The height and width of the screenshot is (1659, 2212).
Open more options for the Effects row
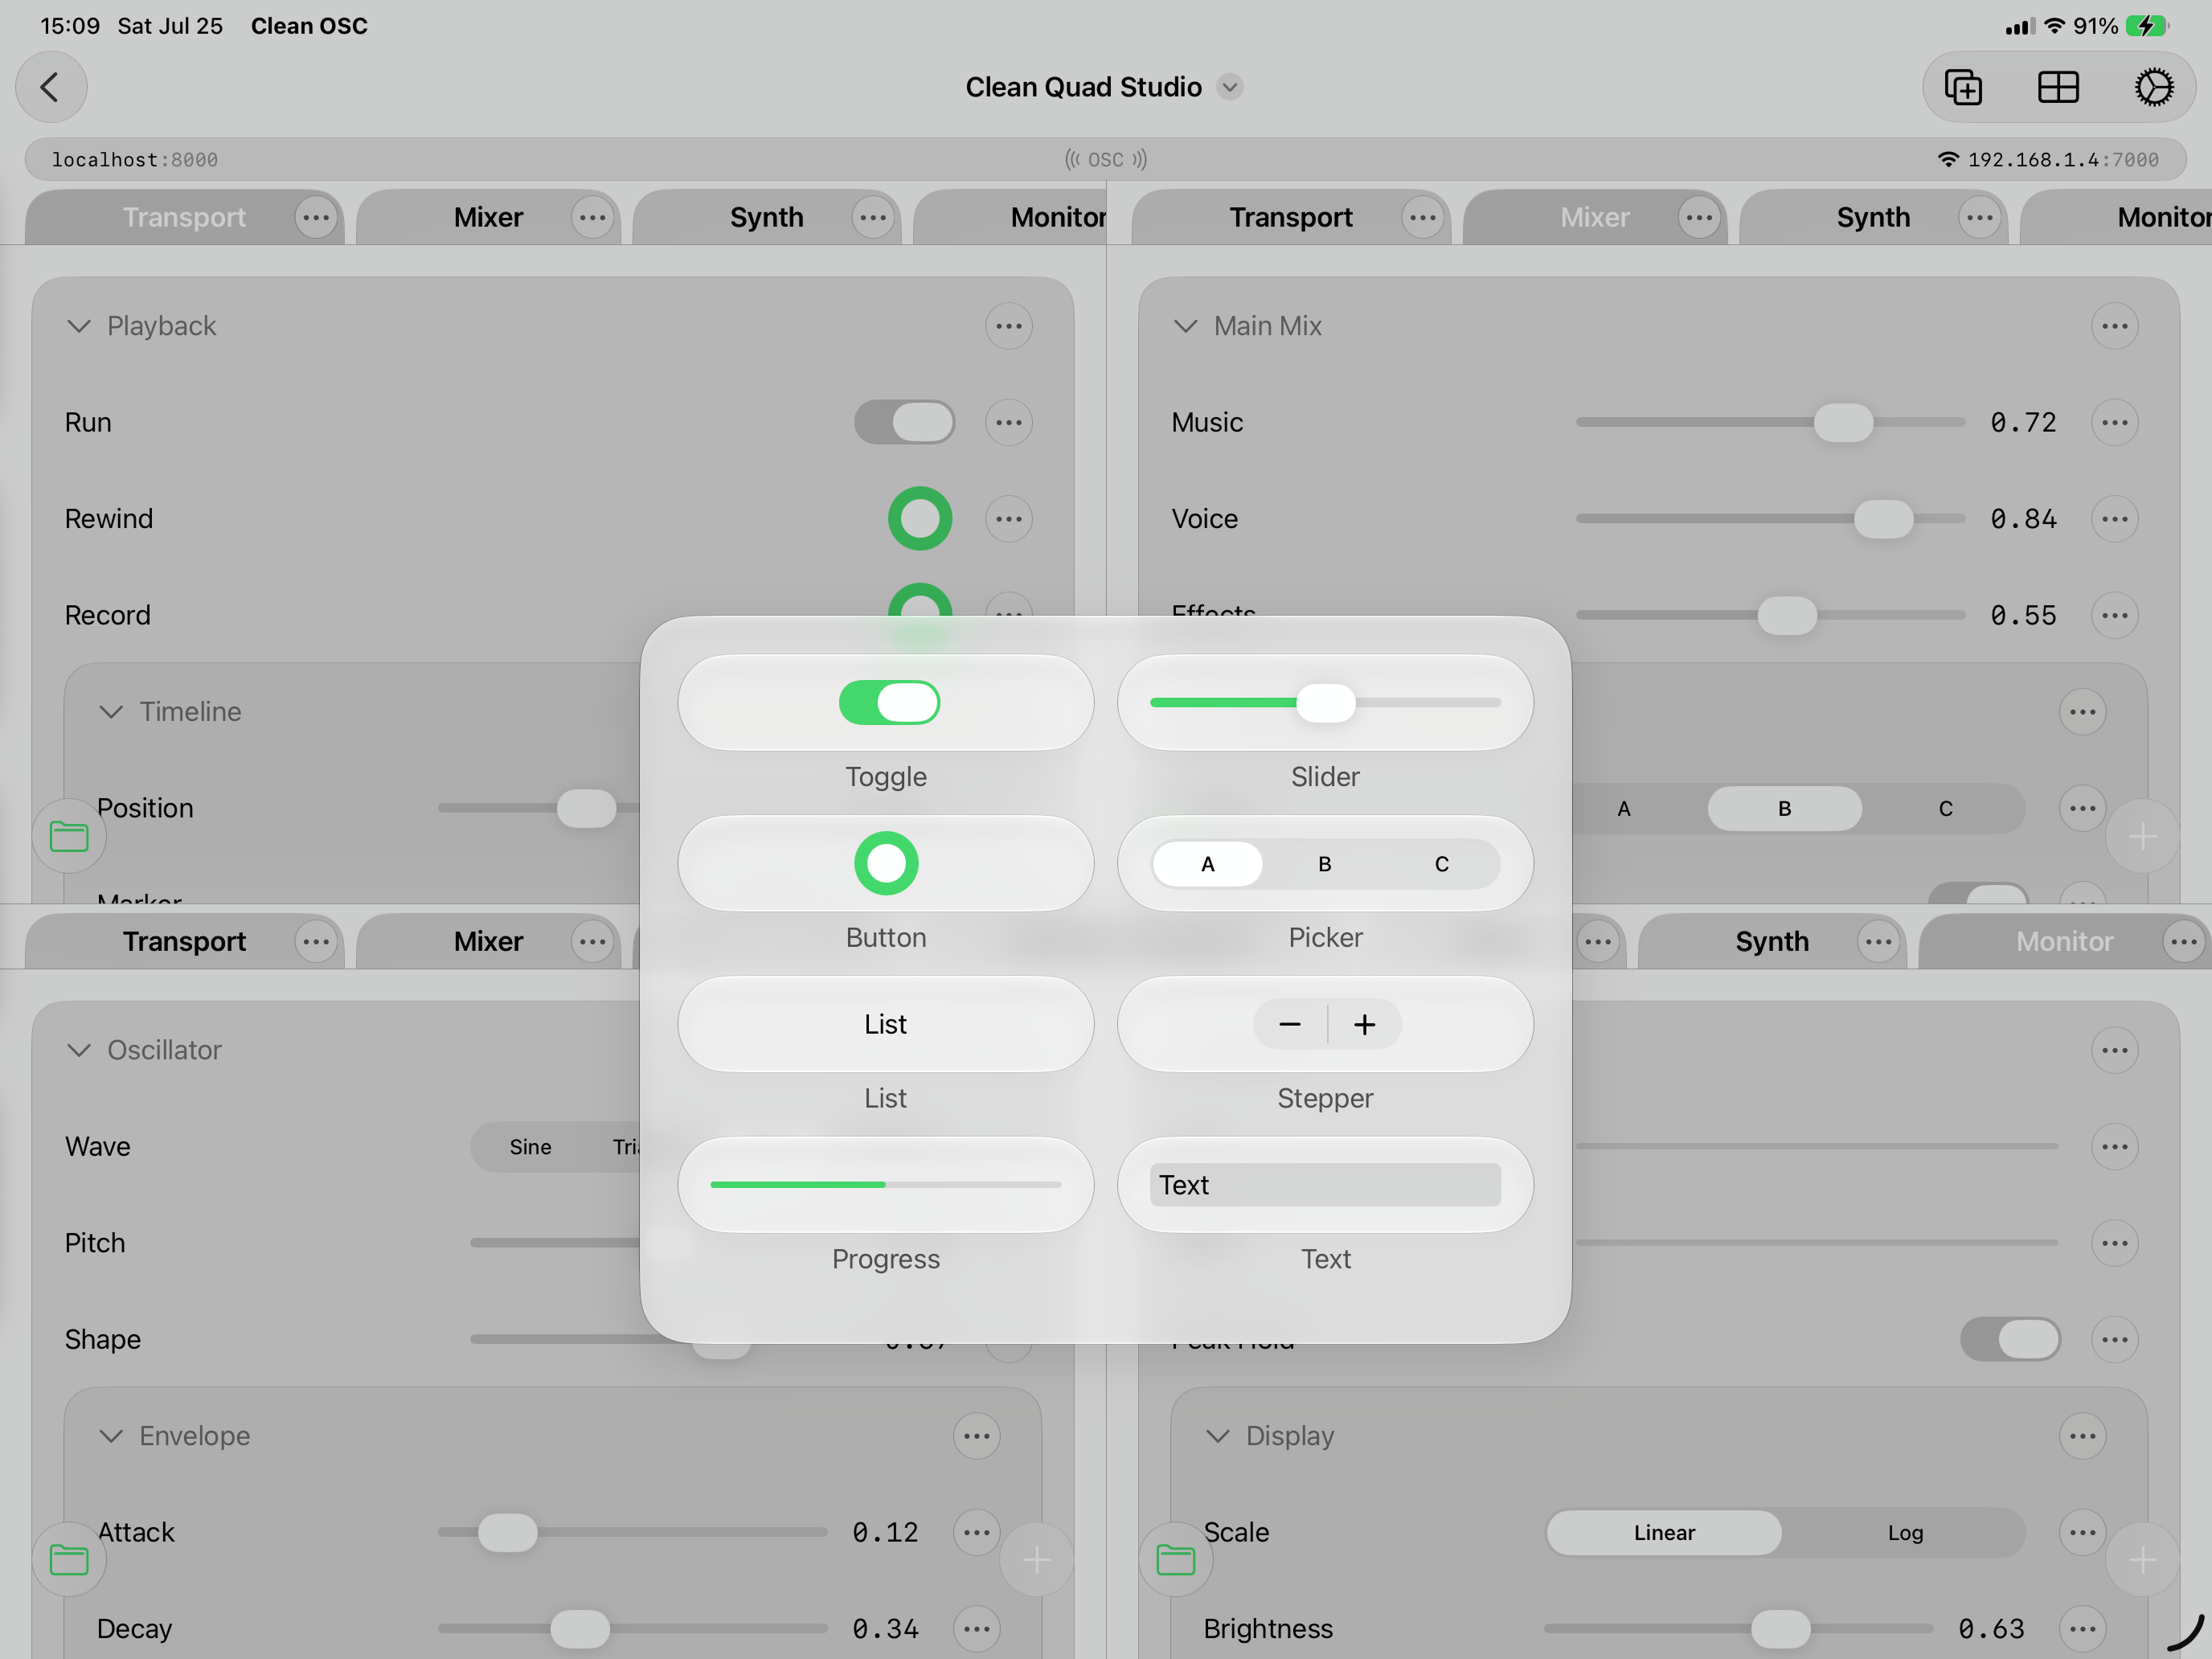tap(2114, 615)
